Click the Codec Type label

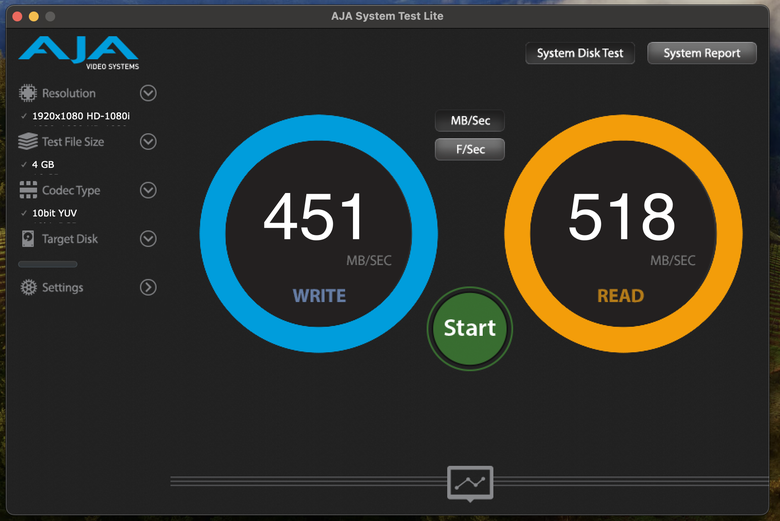click(71, 191)
